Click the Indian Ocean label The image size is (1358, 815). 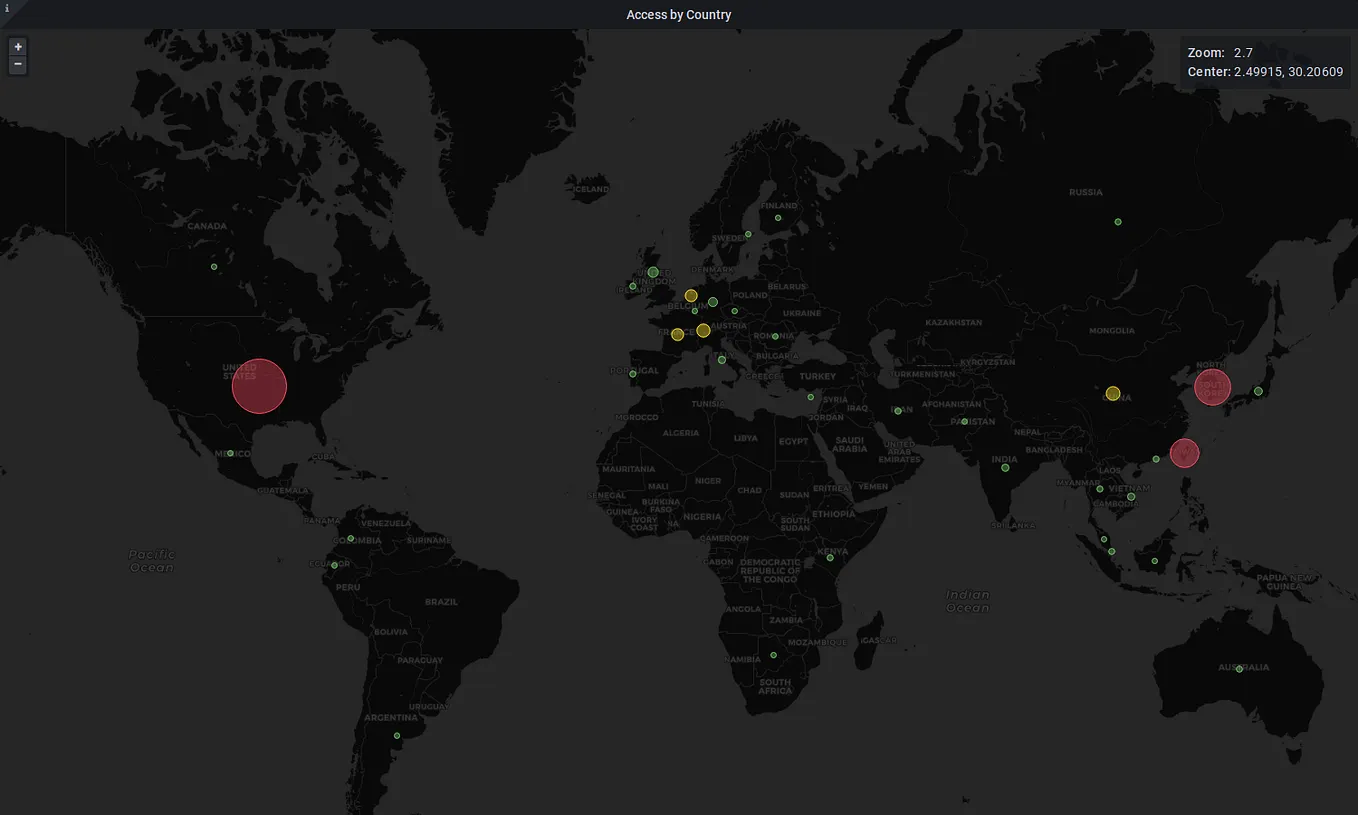(967, 601)
